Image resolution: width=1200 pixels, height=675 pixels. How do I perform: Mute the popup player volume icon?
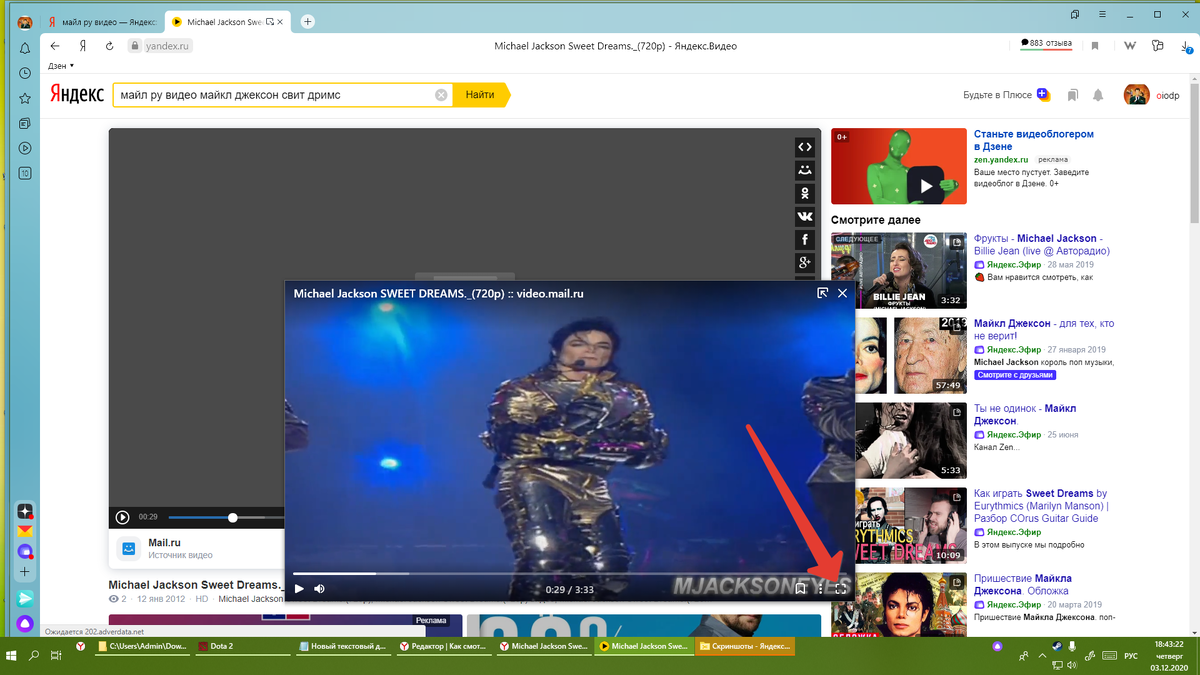pos(320,589)
